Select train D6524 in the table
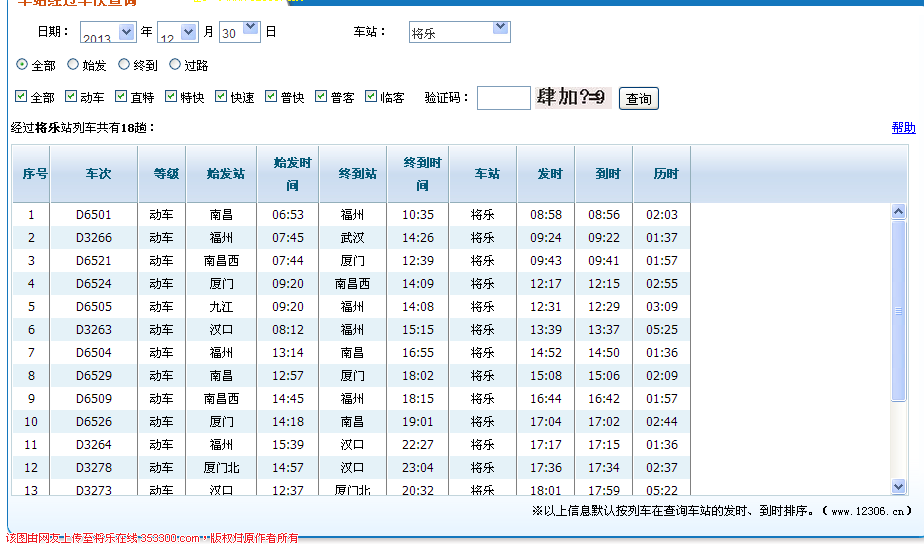Screen dimensions: 924x549 (94, 283)
